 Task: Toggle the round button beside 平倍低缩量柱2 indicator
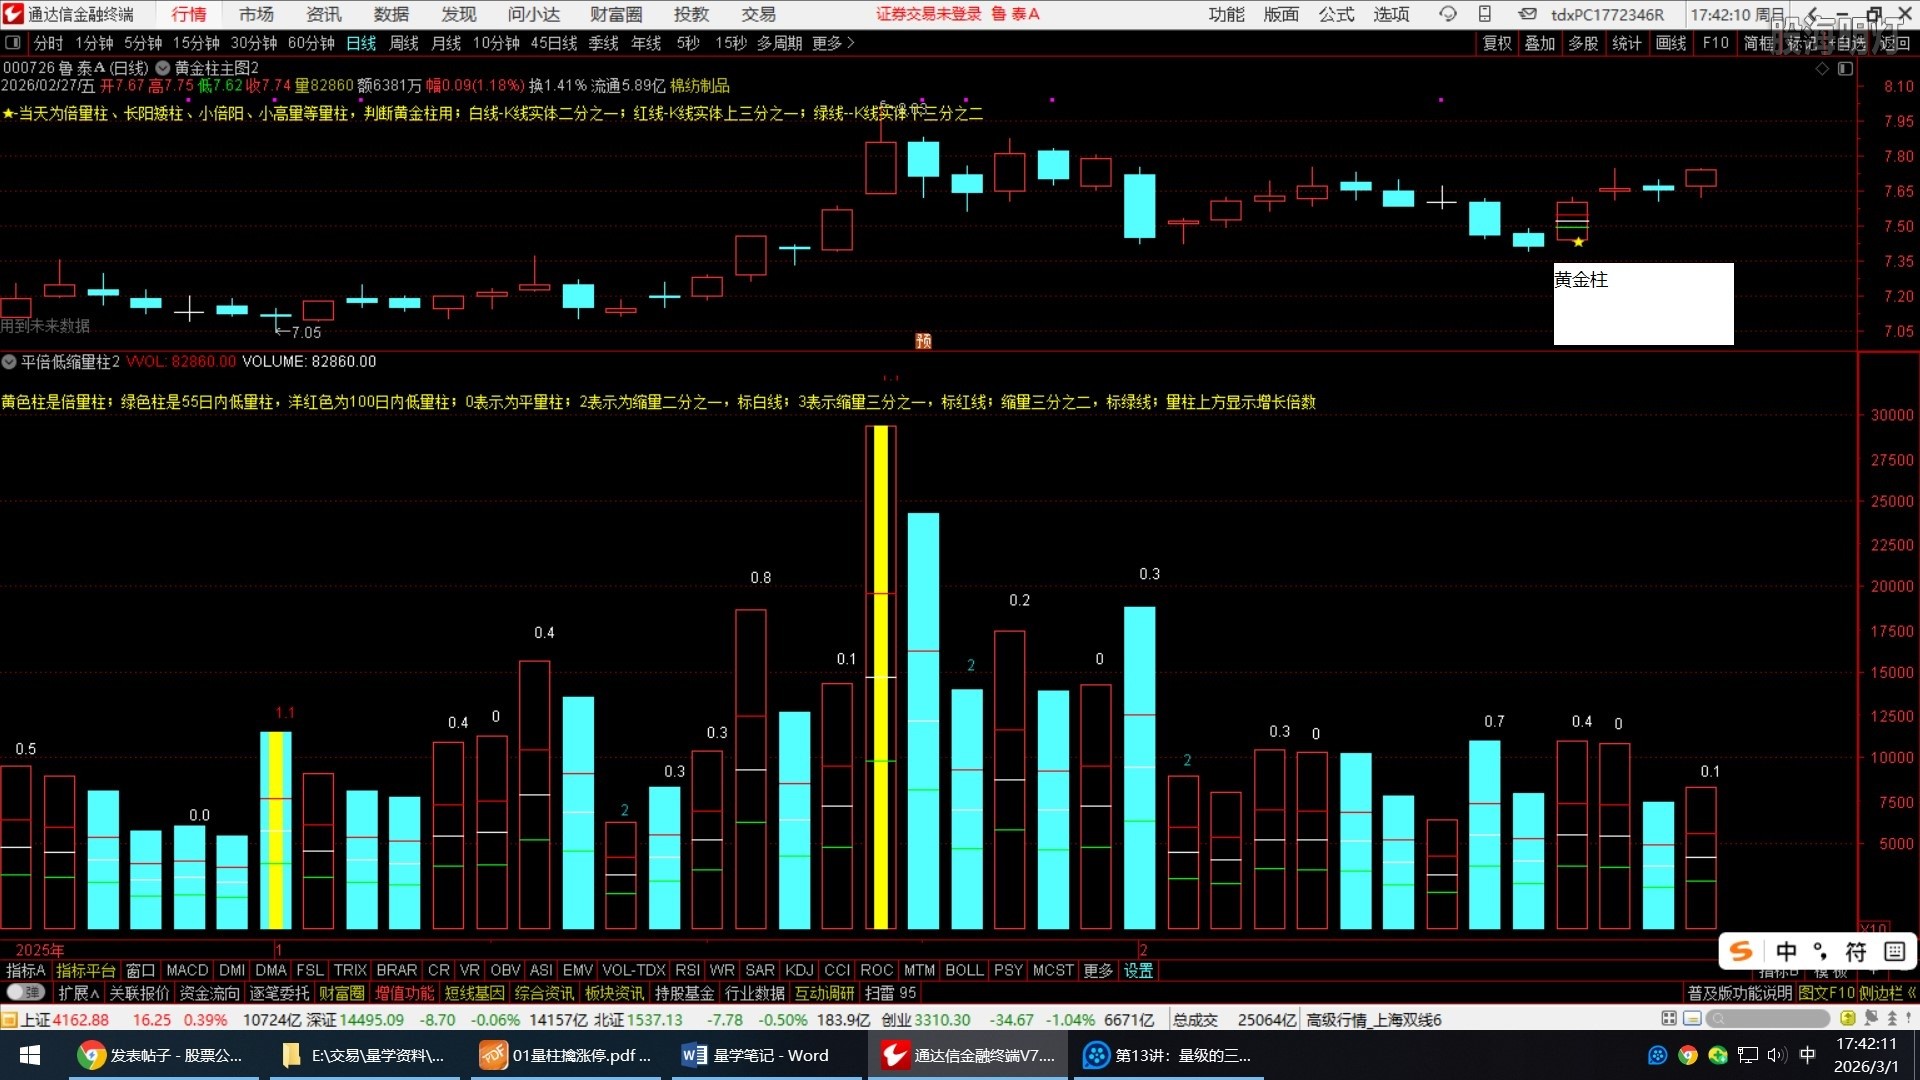pos(9,362)
